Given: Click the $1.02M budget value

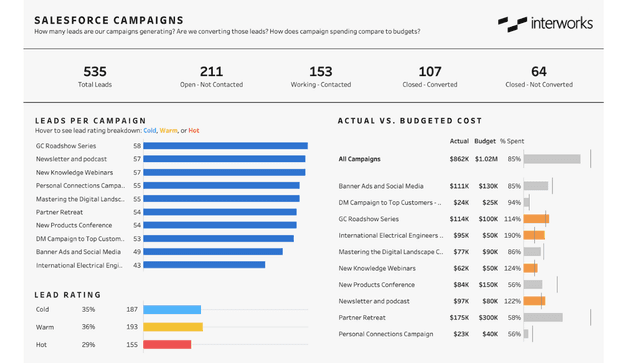Looking at the screenshot, I should point(486,159).
